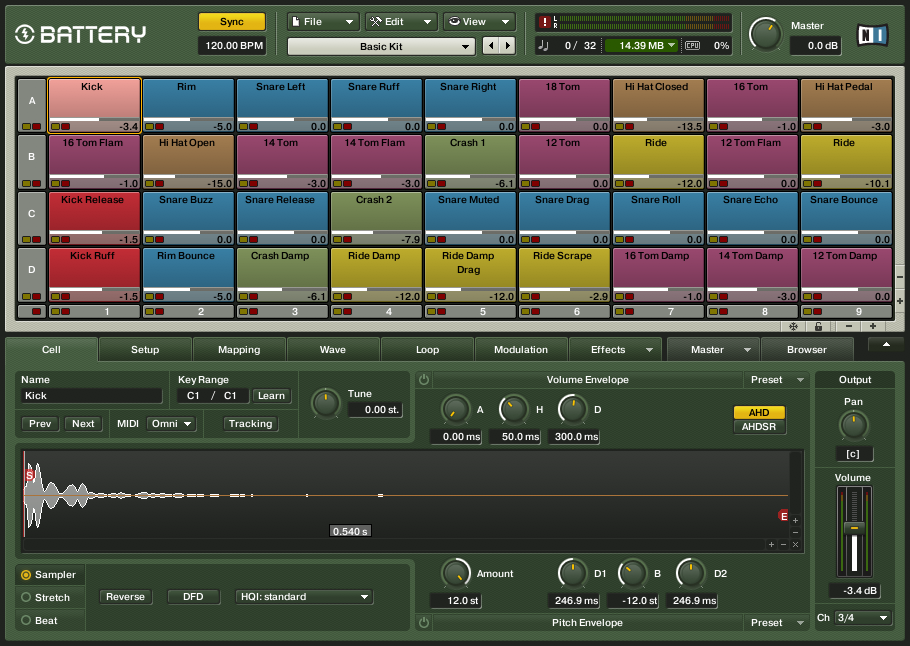Open the Basic Kit selector dropdown
910x646 pixels.
click(x=381, y=46)
